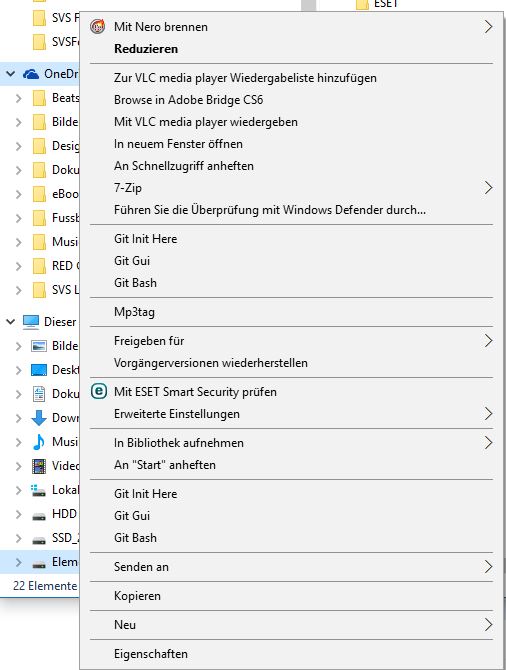This screenshot has width=506, height=670.
Task: Open the Erweiterte Einstellungen submenu arrow
Action: [x=488, y=414]
